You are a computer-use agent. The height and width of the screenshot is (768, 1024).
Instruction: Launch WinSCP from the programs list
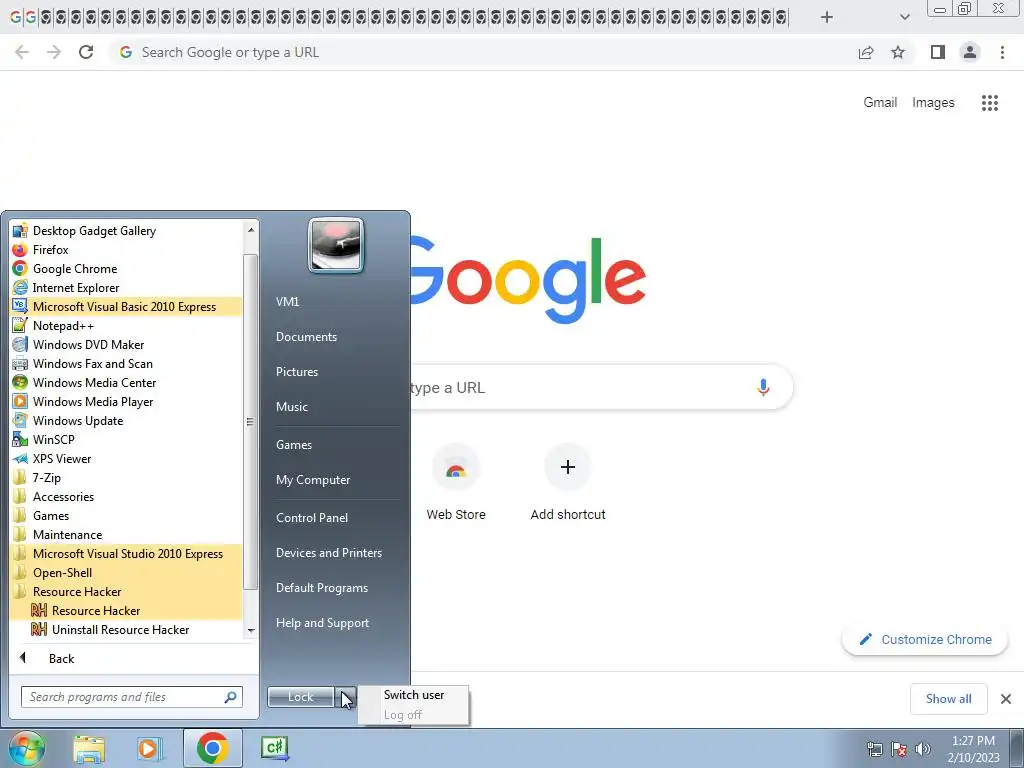coord(126,439)
